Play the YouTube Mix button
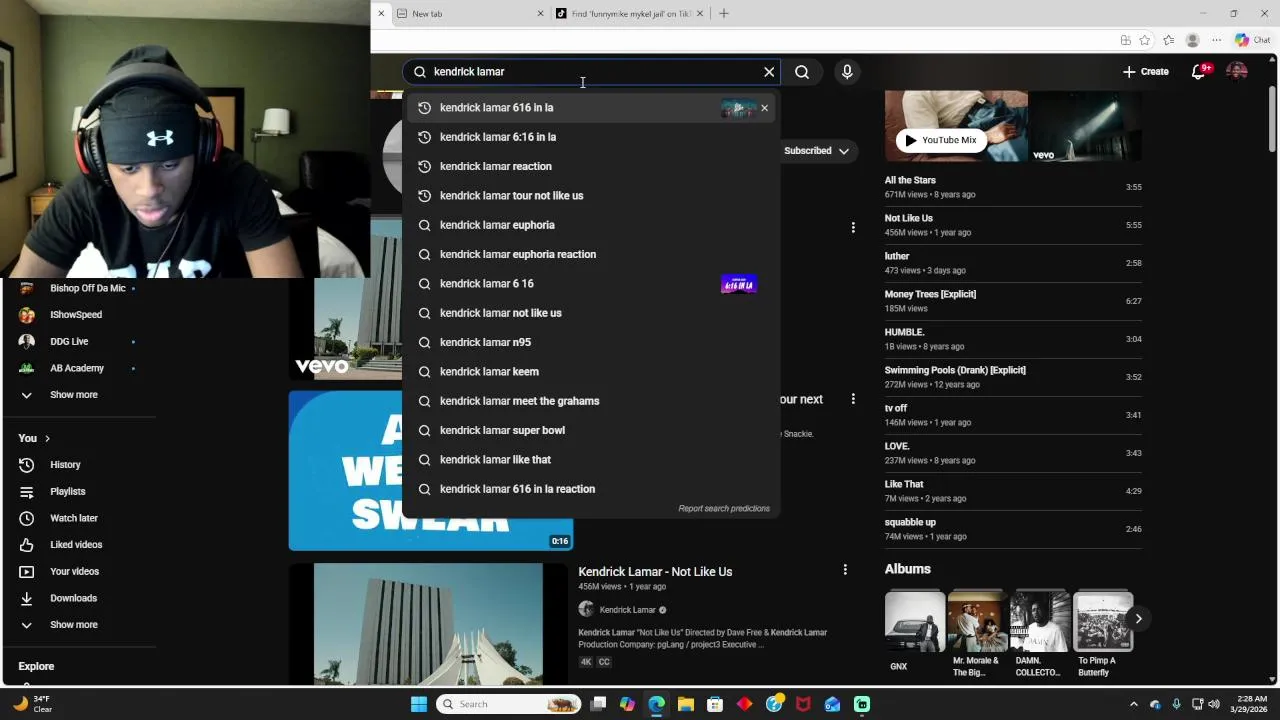The image size is (1280, 720). 941,140
